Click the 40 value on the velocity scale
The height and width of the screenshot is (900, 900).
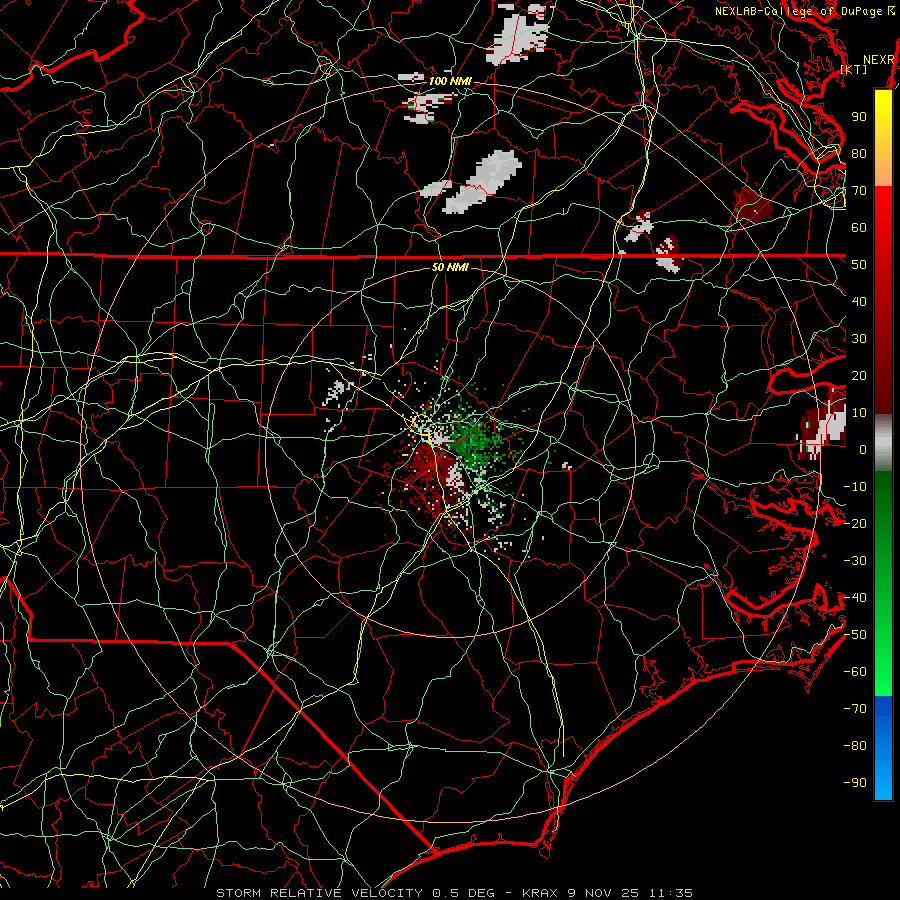coord(859,301)
